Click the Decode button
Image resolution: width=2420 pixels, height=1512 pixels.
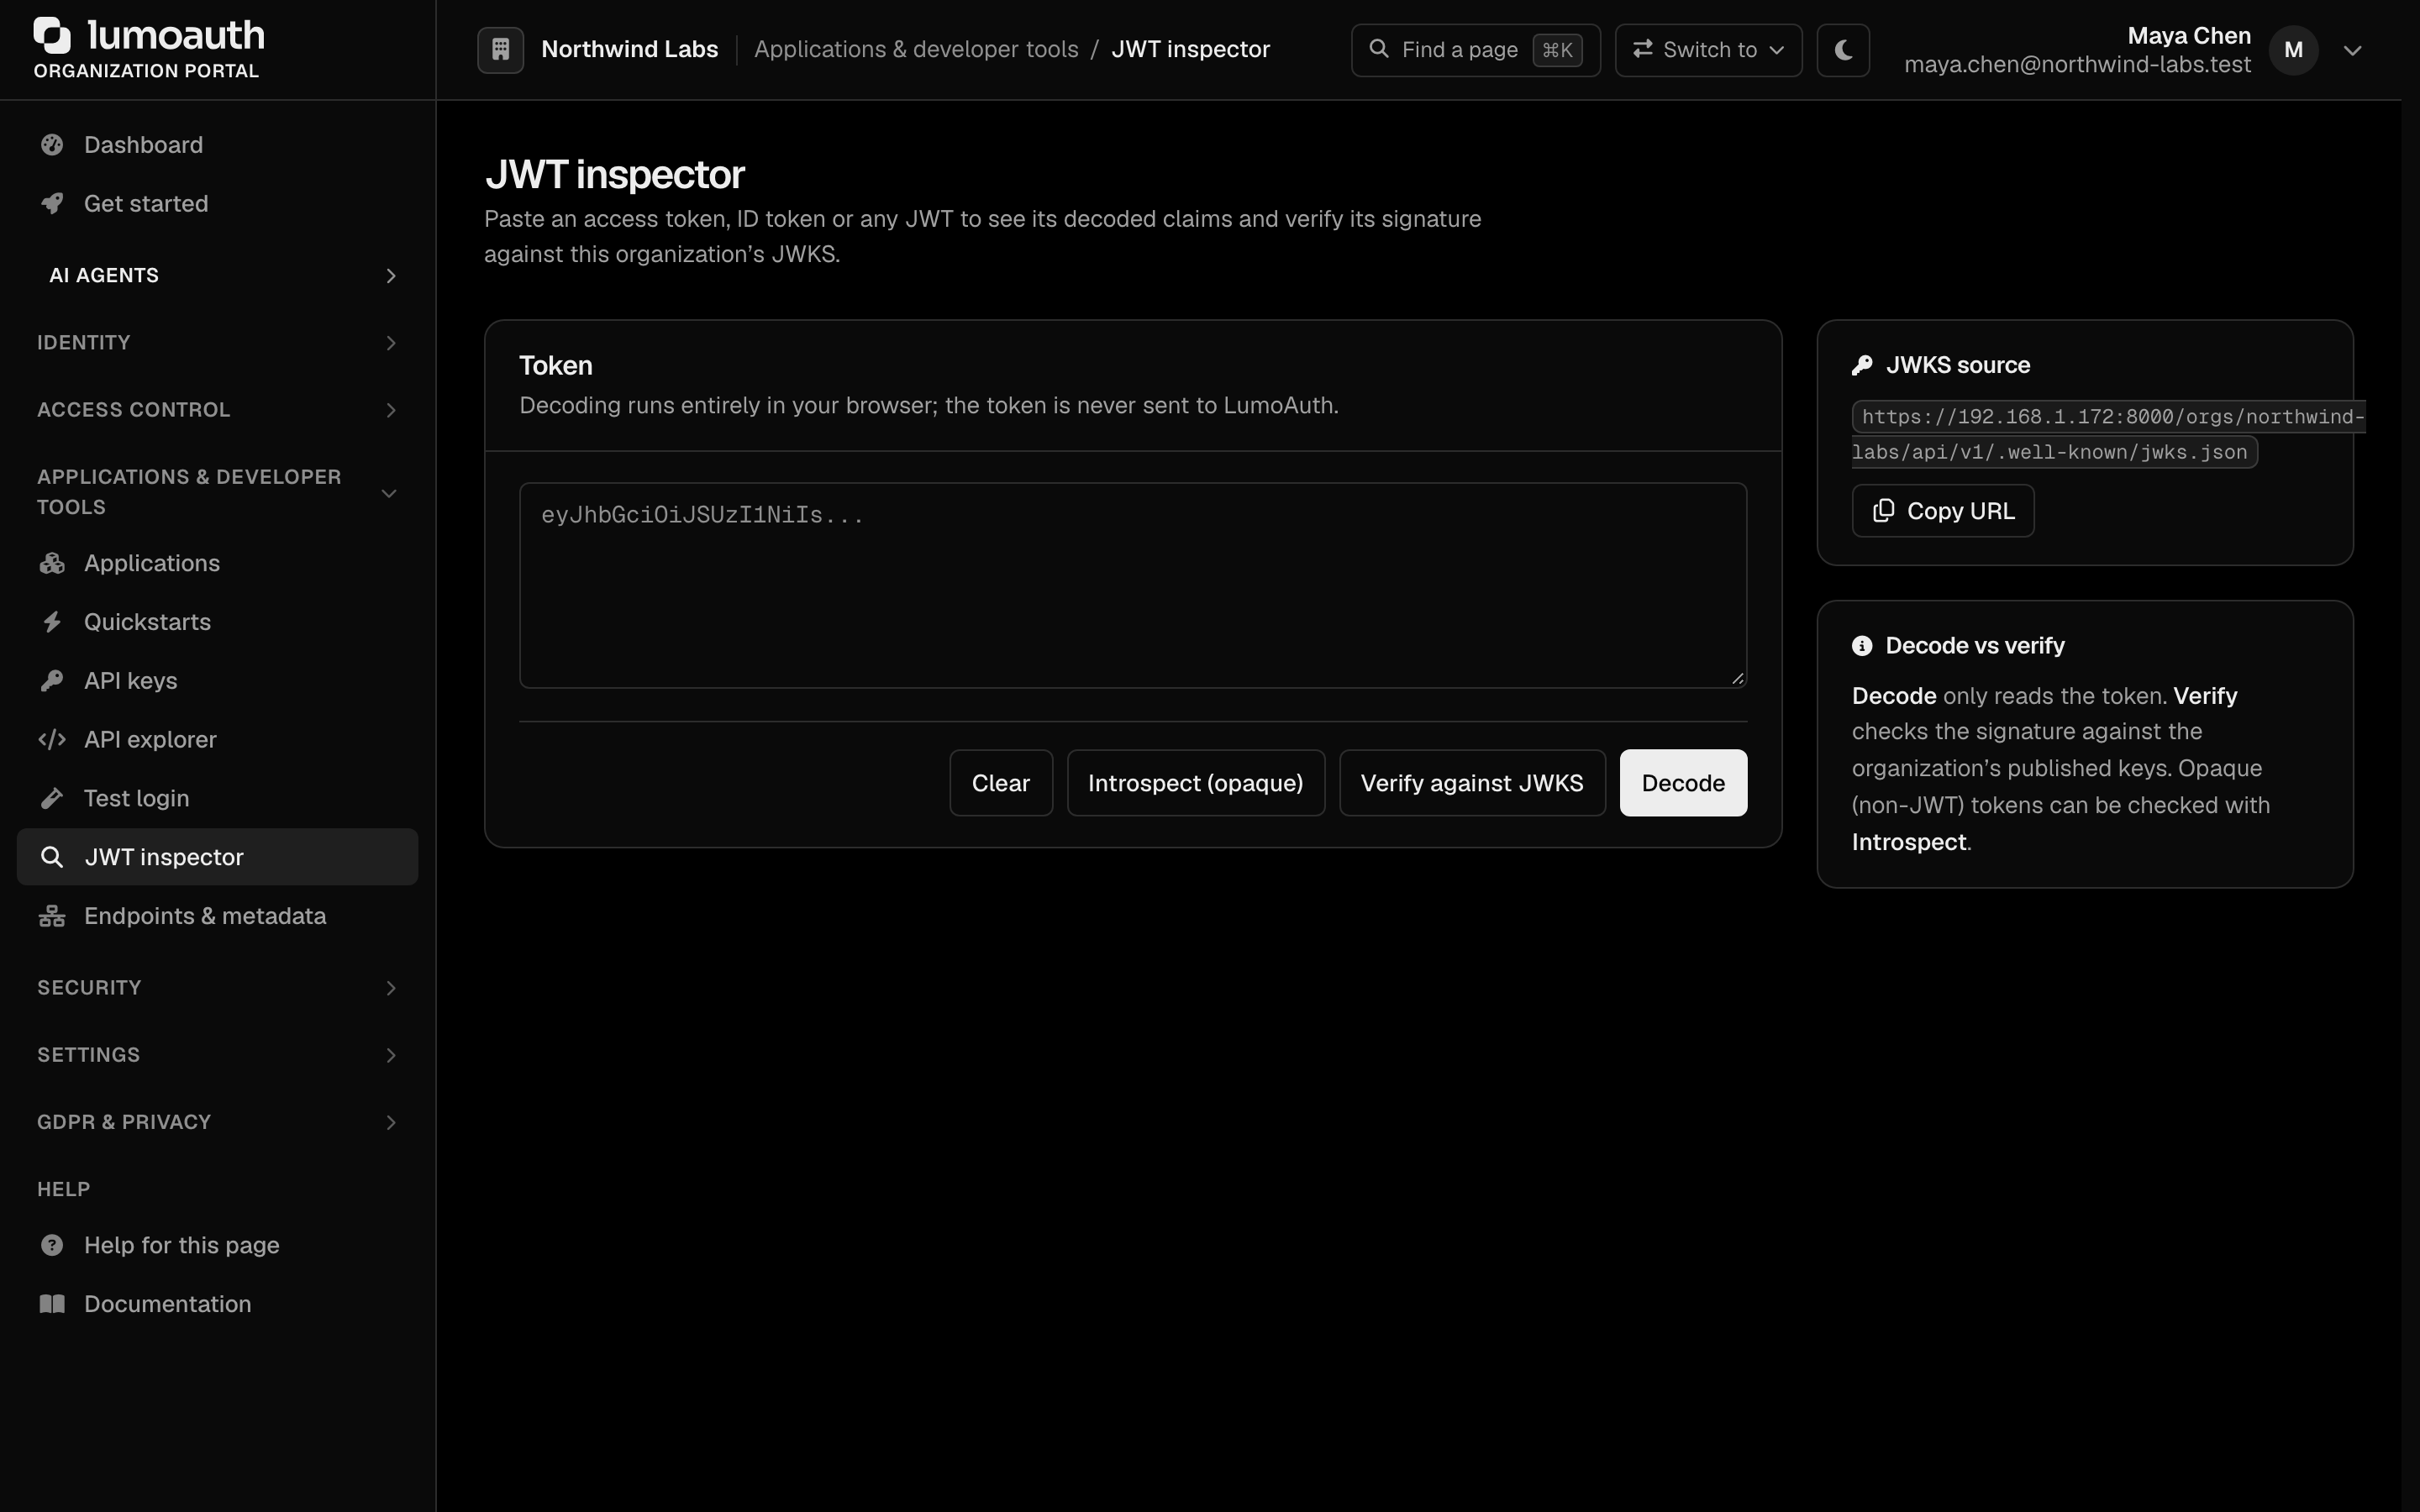(1683, 783)
